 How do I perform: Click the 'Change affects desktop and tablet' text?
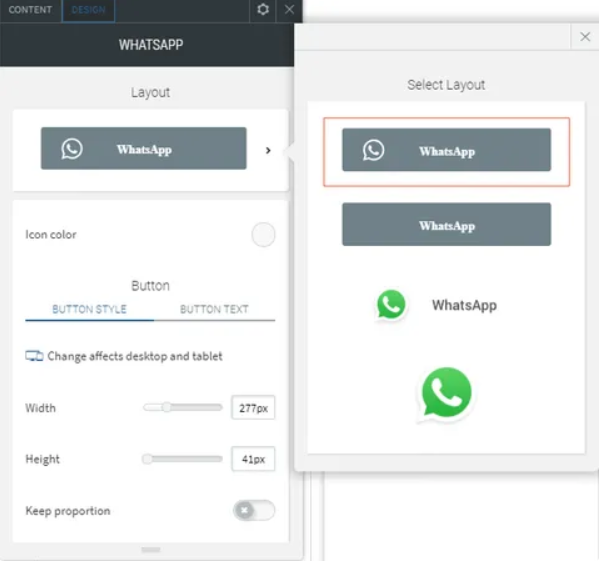[135, 356]
